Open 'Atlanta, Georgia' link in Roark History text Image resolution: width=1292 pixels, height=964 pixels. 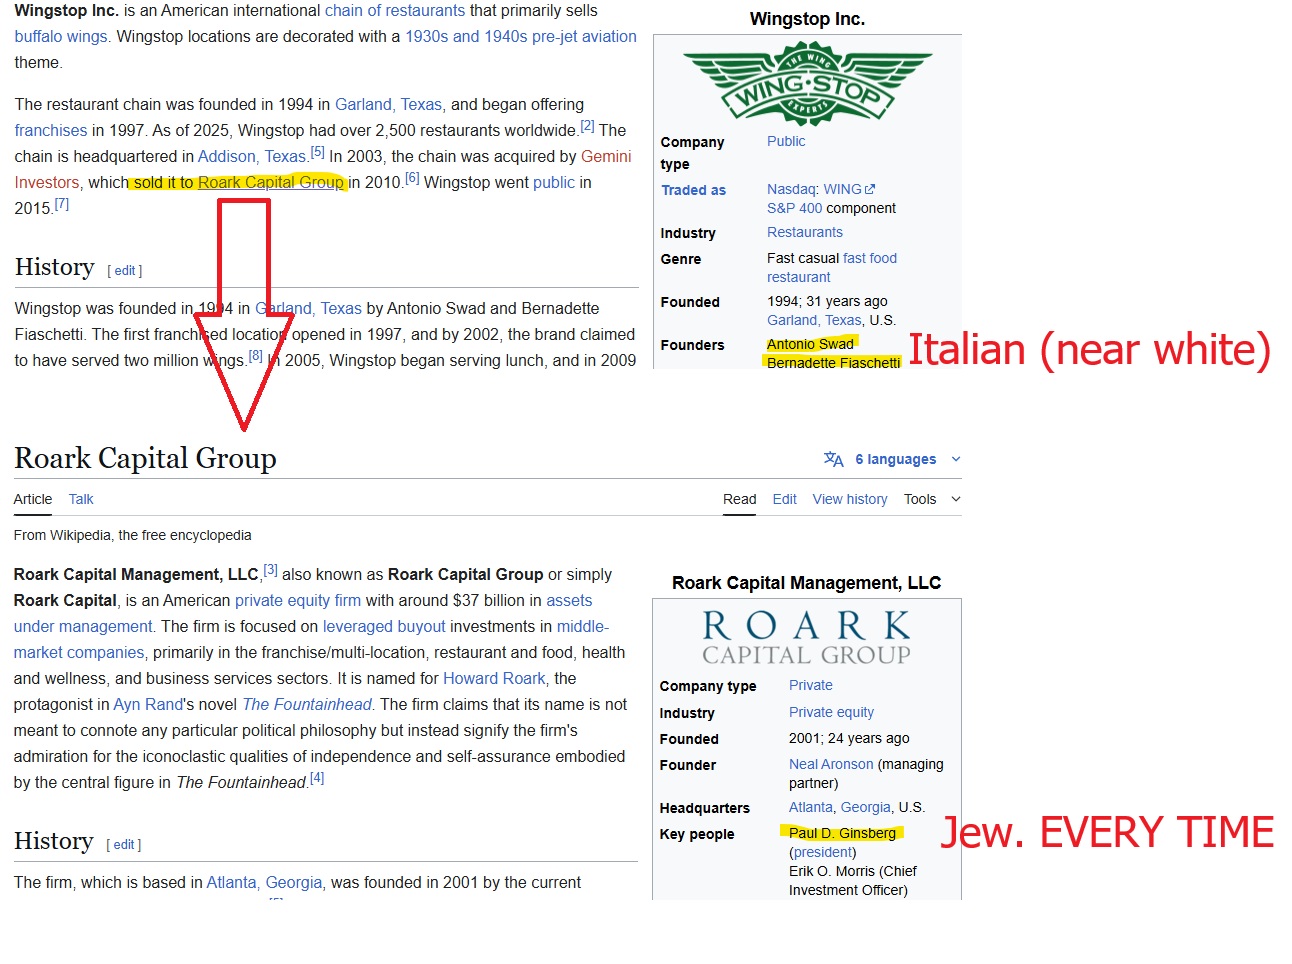(x=264, y=882)
